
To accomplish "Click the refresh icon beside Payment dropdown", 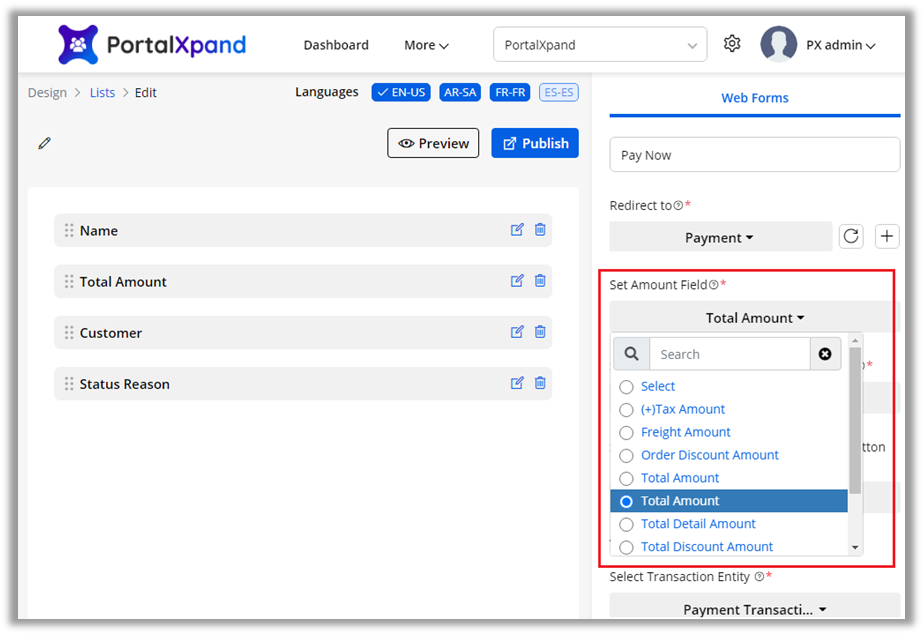I will coord(851,237).
